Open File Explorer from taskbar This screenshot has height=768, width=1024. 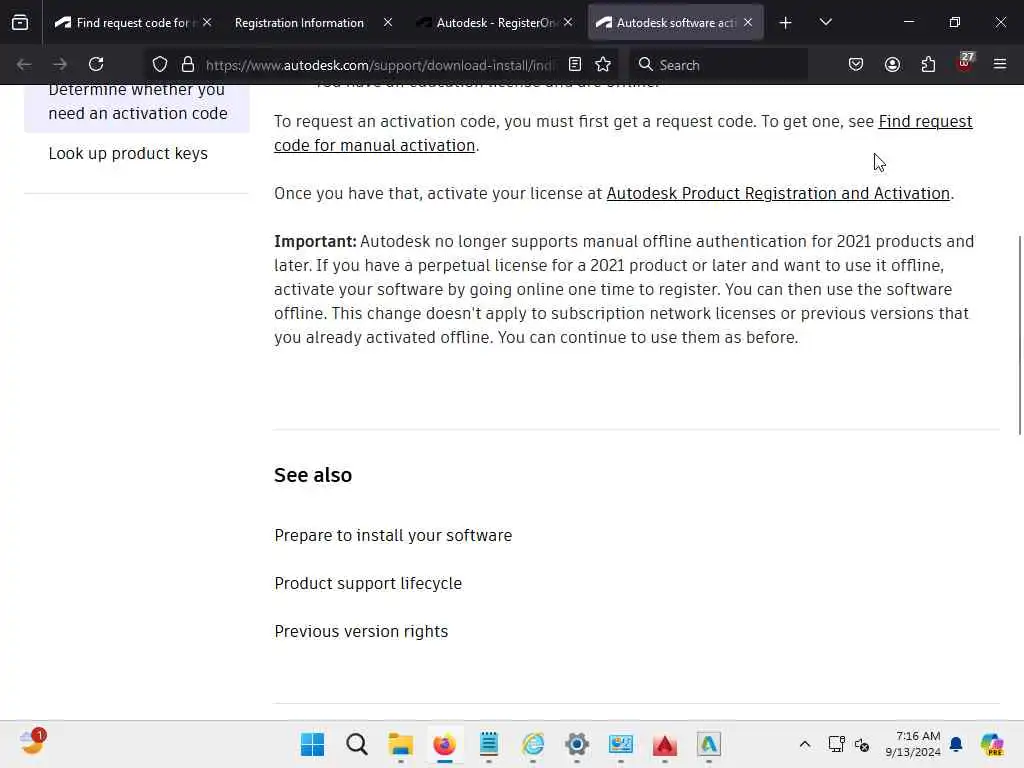coord(400,744)
